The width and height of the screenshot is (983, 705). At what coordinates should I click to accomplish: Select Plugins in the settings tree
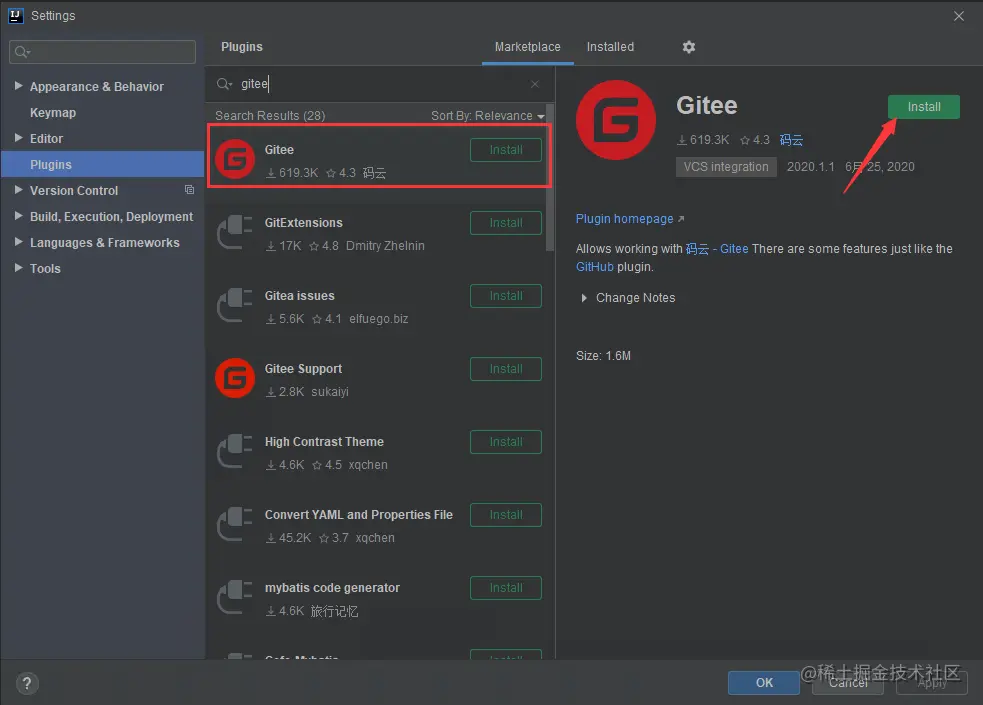point(103,165)
